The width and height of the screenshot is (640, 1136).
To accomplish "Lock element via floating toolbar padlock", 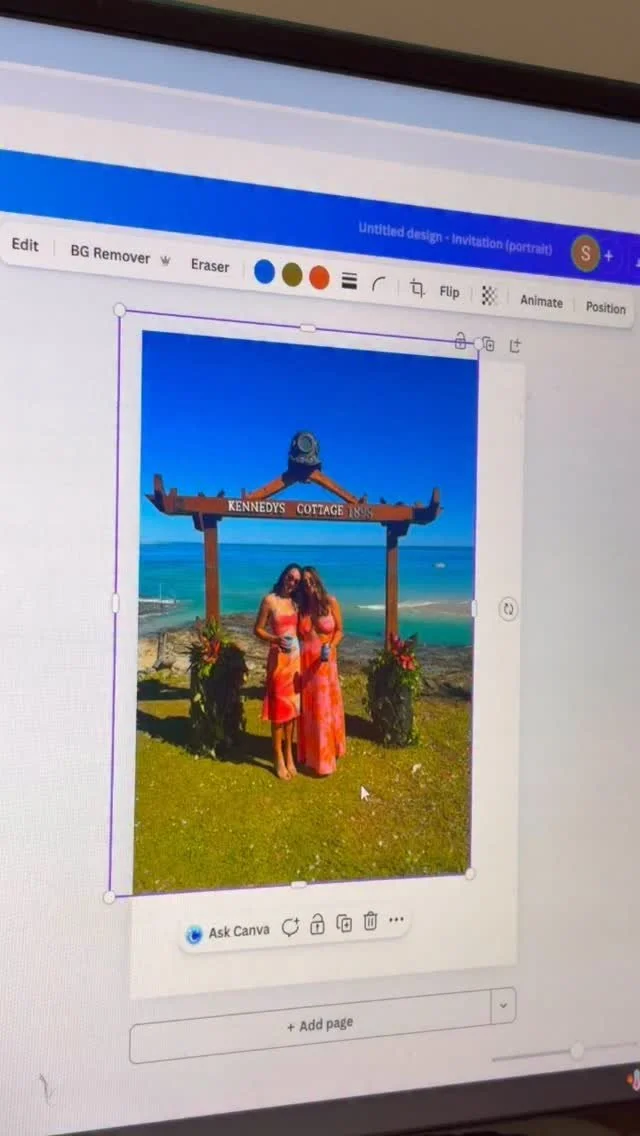I will (x=317, y=924).
